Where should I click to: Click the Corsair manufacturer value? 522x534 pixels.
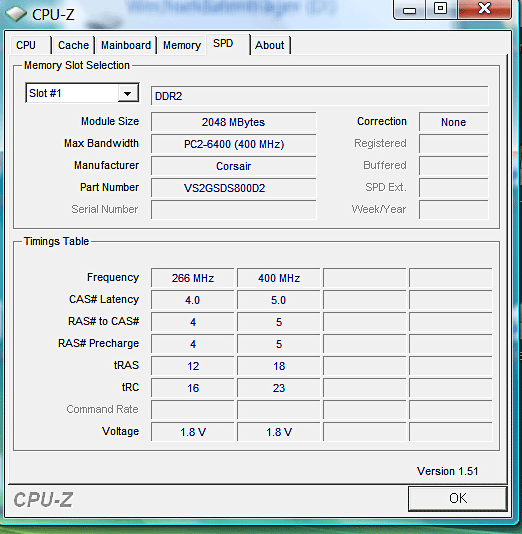coord(234,166)
